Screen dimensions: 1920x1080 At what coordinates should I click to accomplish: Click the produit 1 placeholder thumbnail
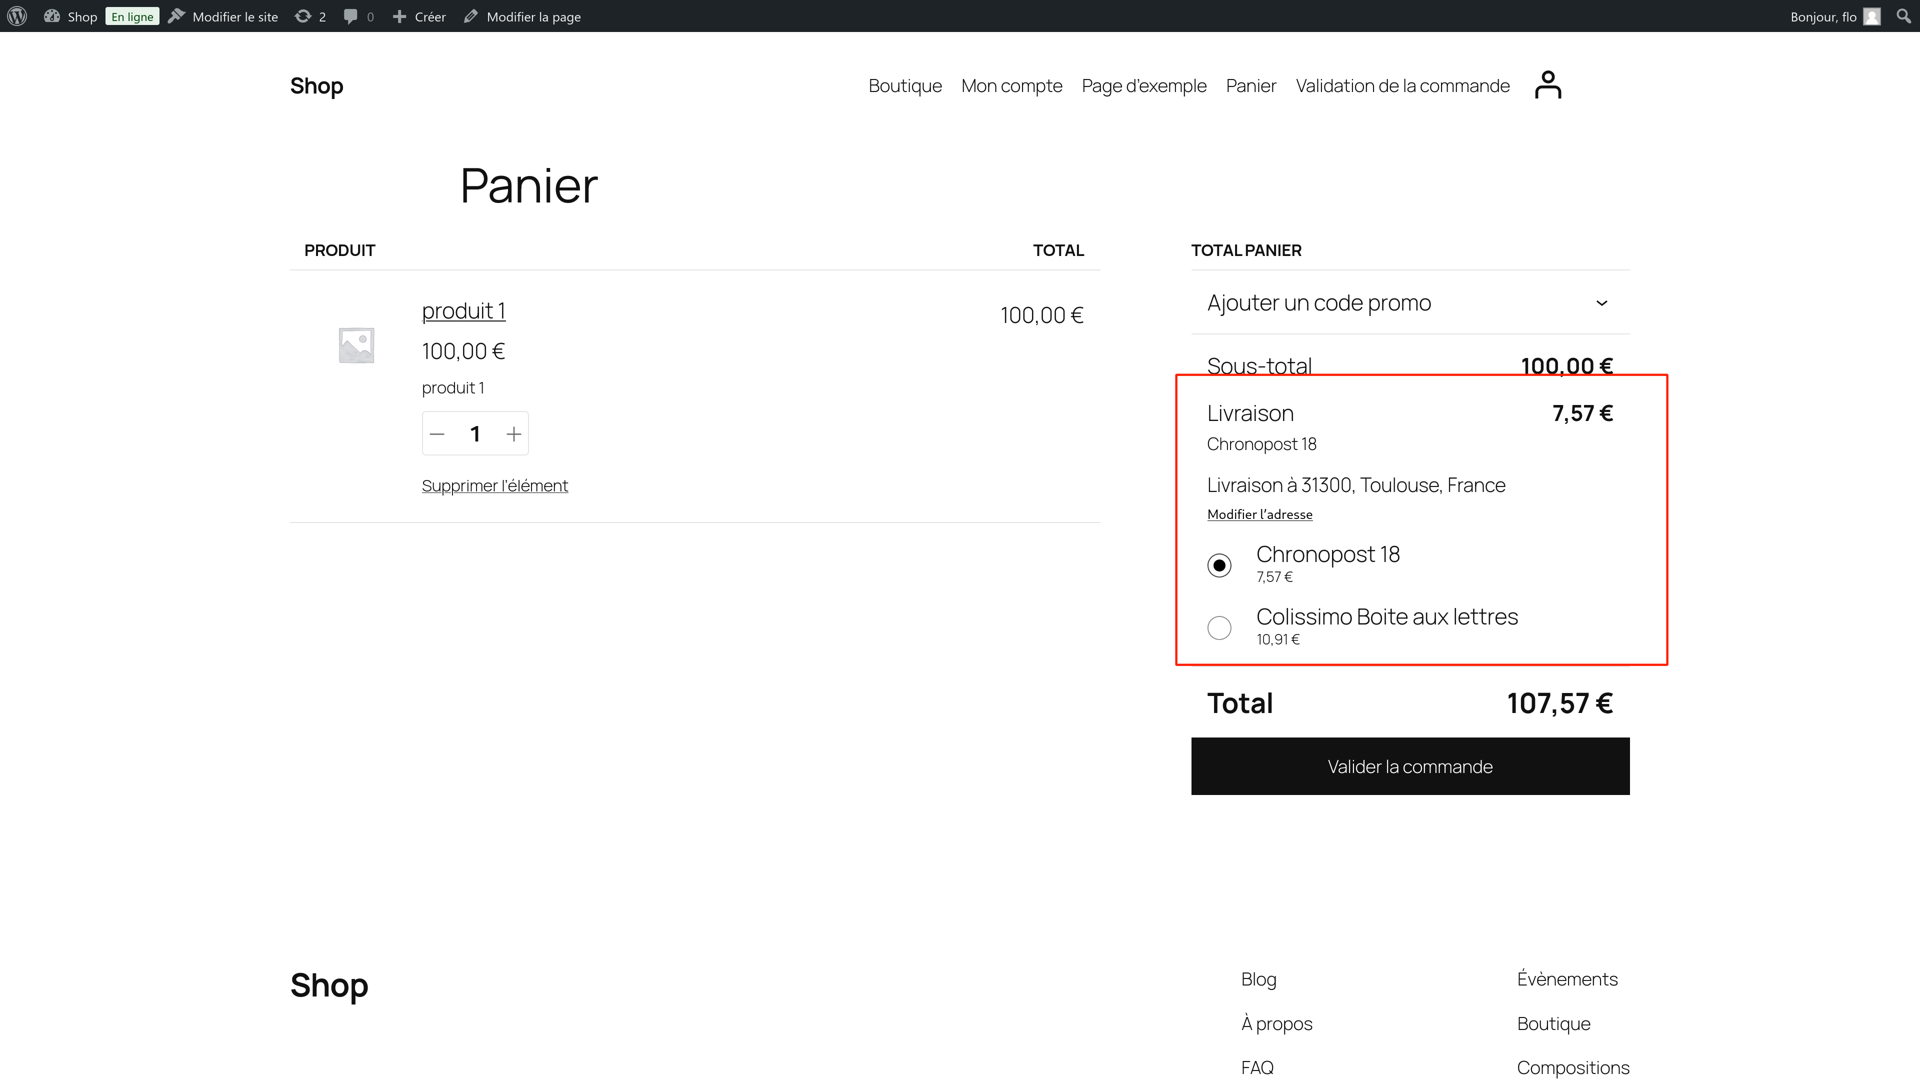pos(356,345)
